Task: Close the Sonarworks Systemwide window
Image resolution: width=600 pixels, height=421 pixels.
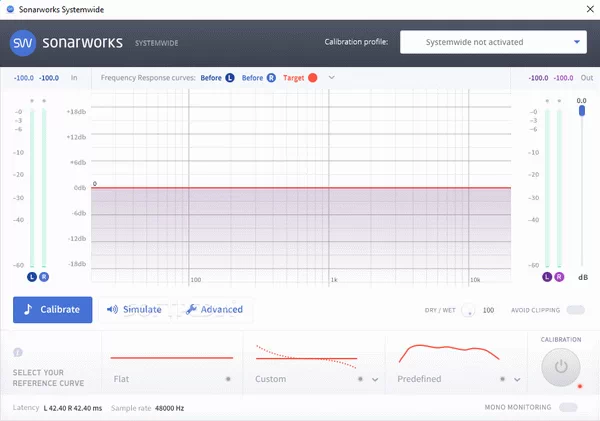Action: coord(590,9)
